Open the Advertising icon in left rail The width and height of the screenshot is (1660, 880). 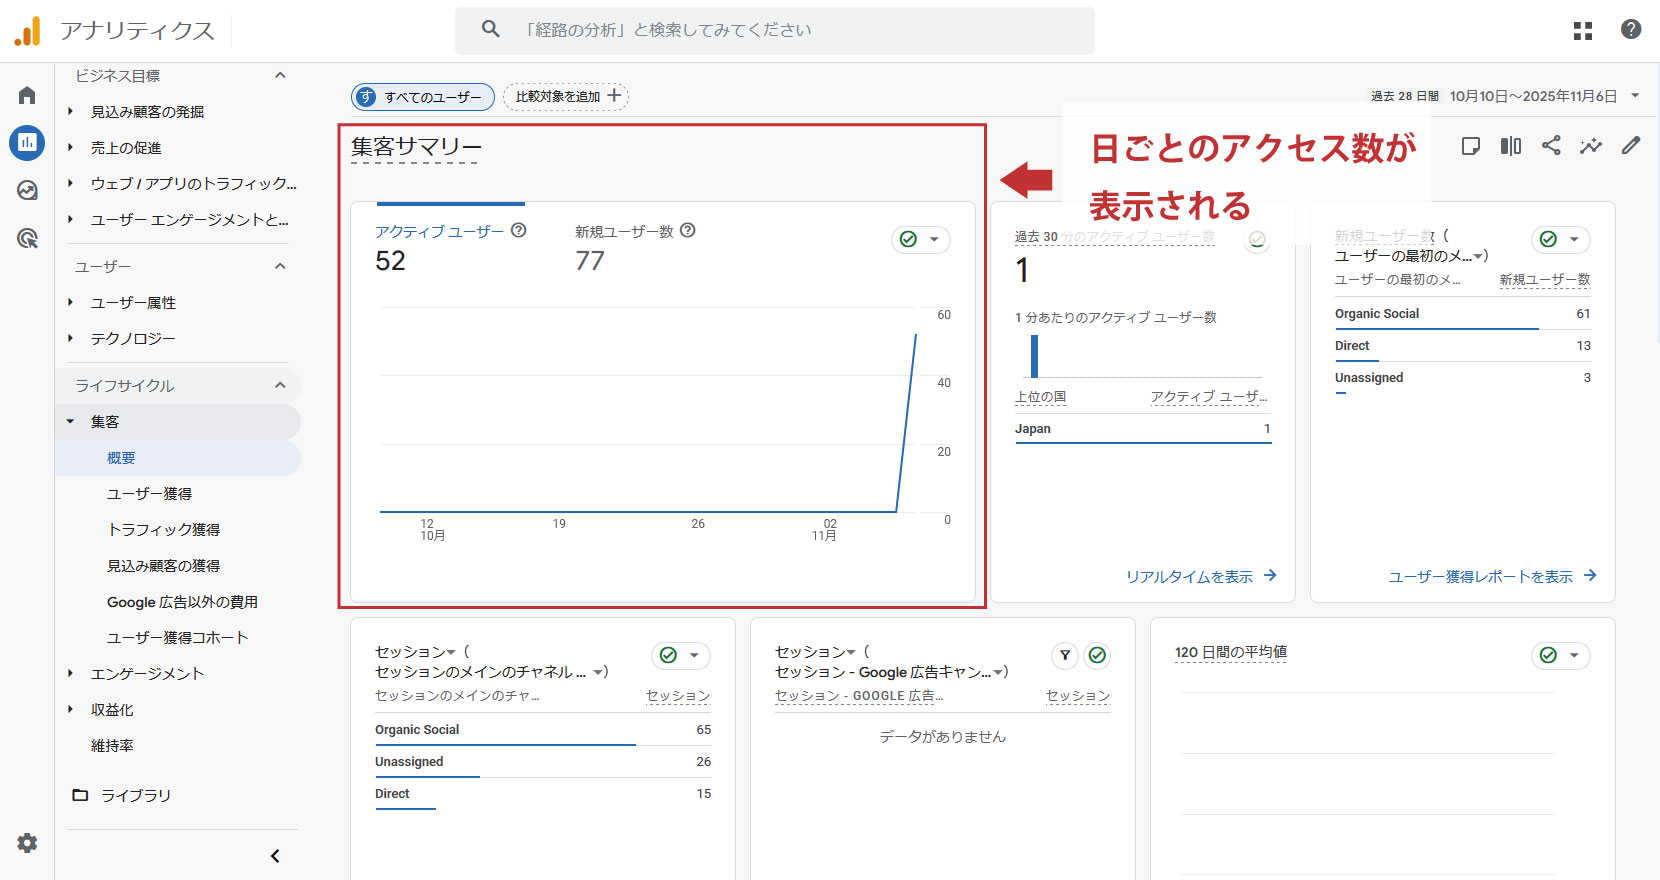point(27,238)
